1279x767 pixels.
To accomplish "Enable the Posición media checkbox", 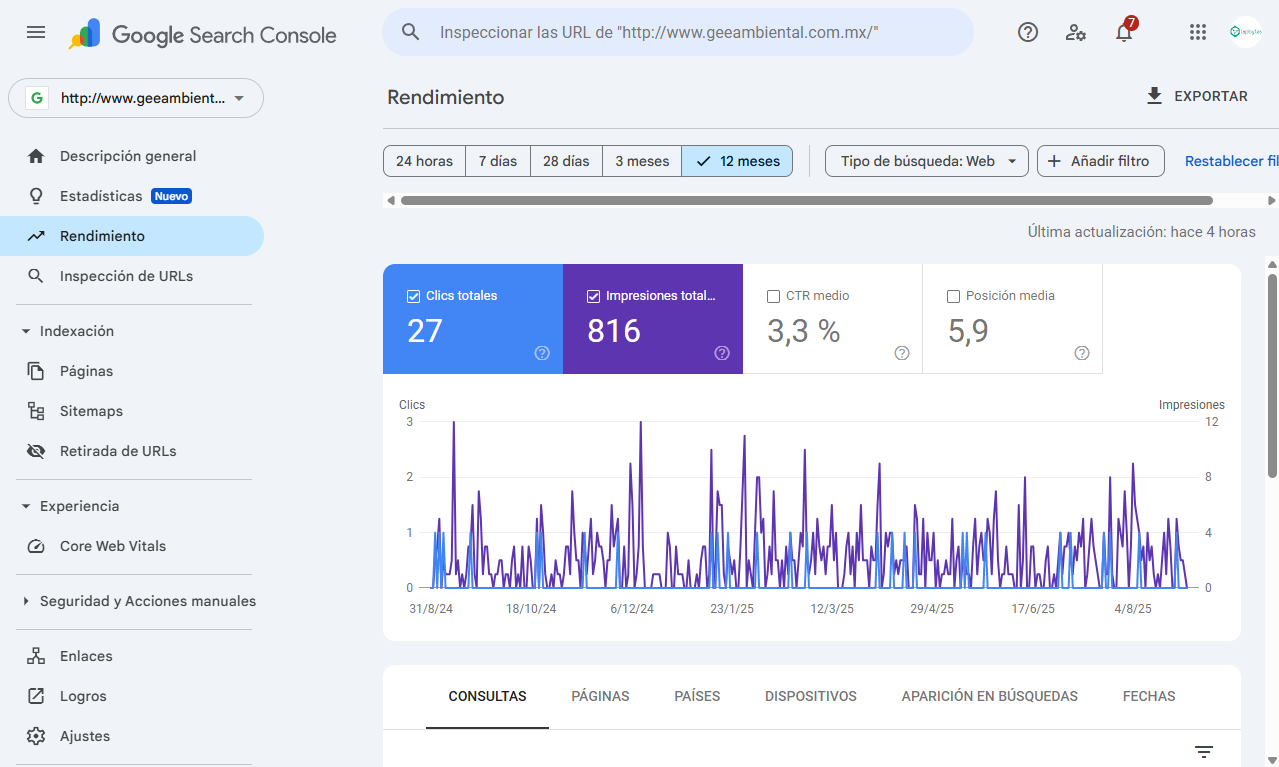I will (x=953, y=296).
